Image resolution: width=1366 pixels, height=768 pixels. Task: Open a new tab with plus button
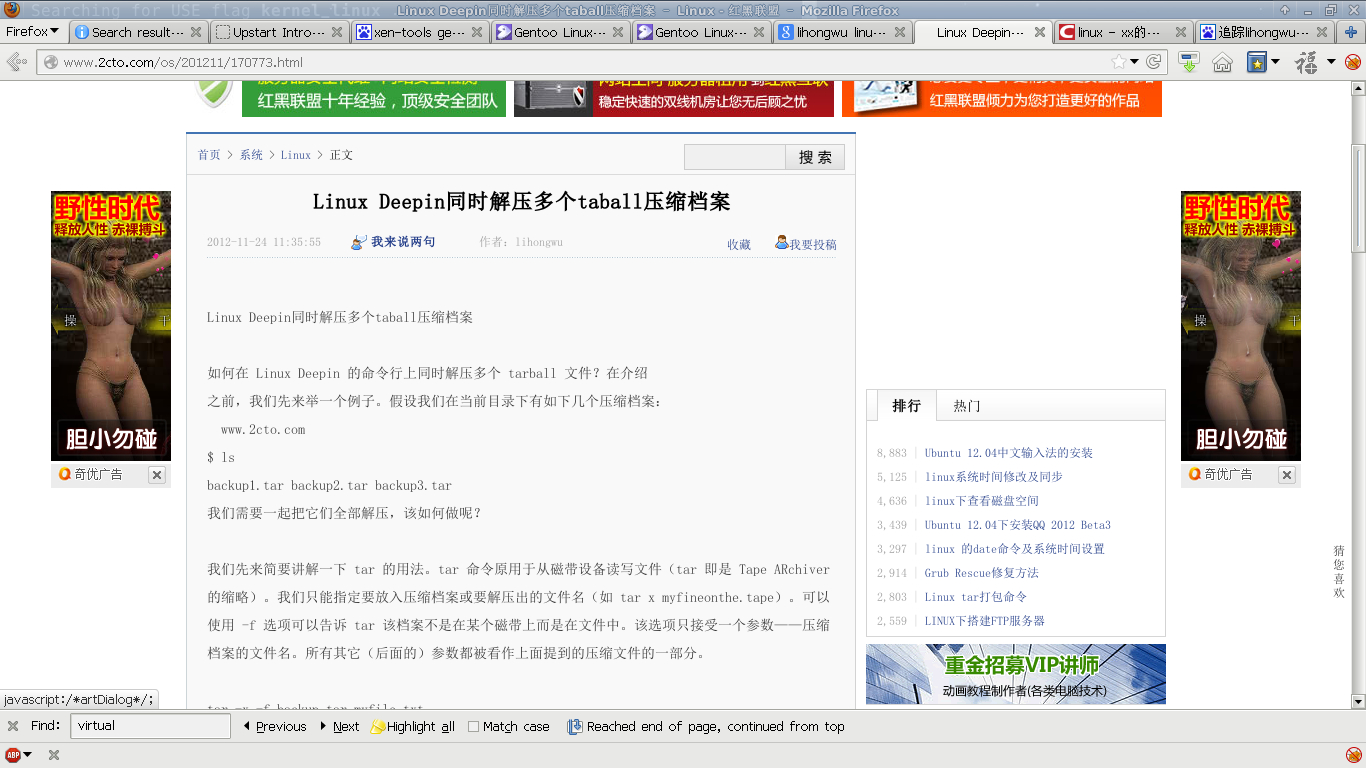tap(1351, 32)
